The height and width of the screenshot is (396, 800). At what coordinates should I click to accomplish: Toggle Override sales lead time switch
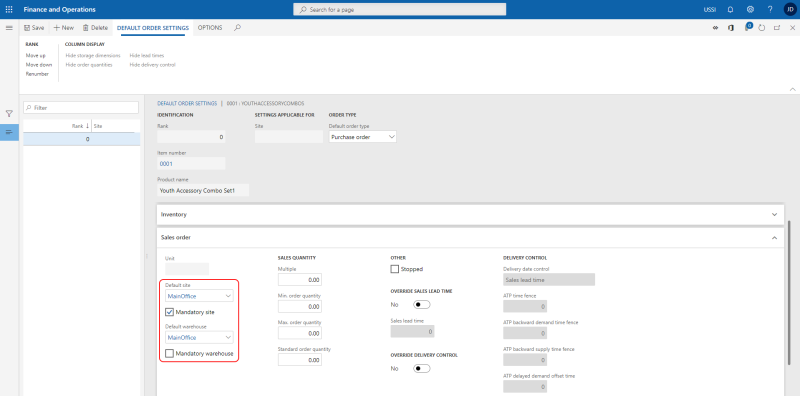(x=422, y=305)
